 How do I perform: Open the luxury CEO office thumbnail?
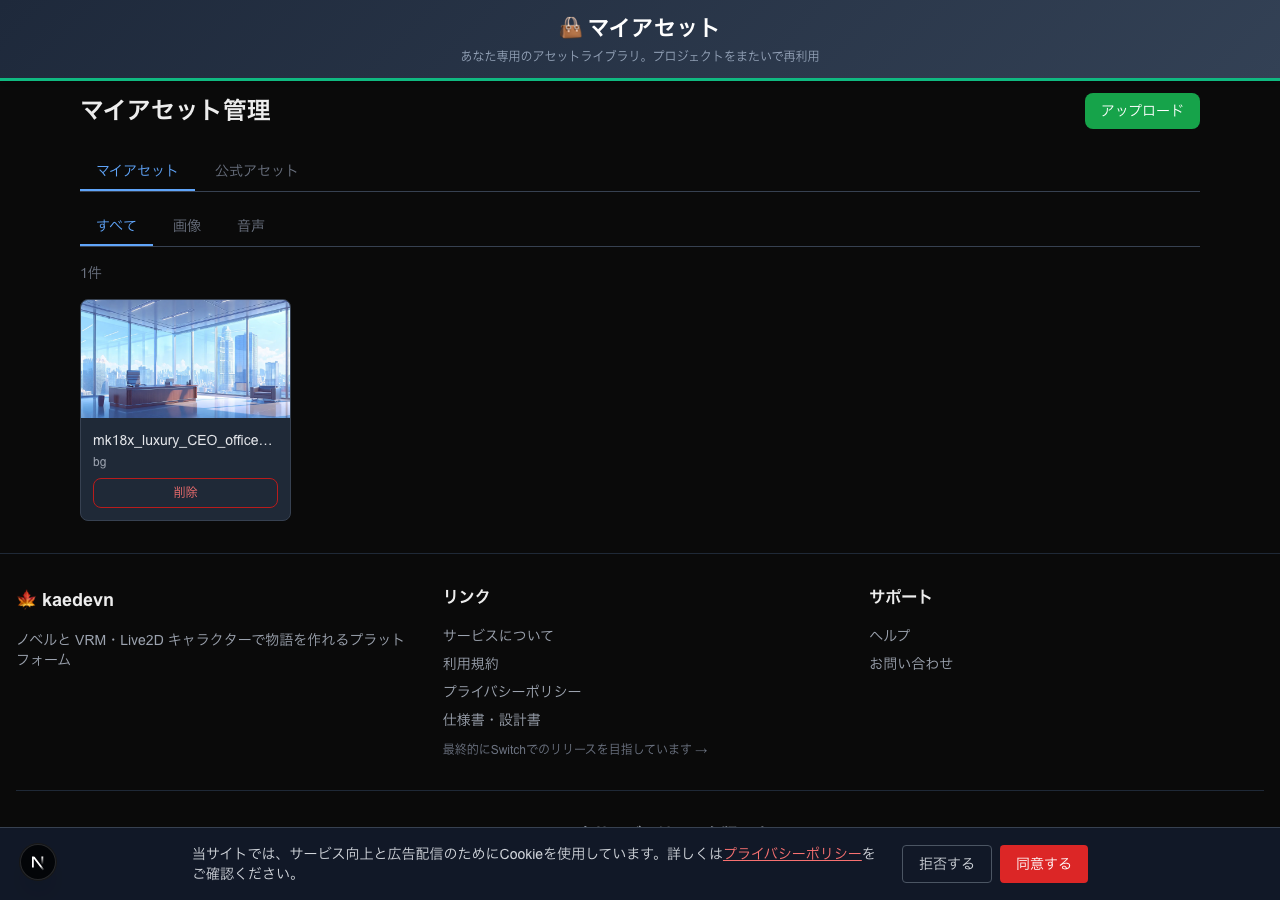(x=185, y=359)
